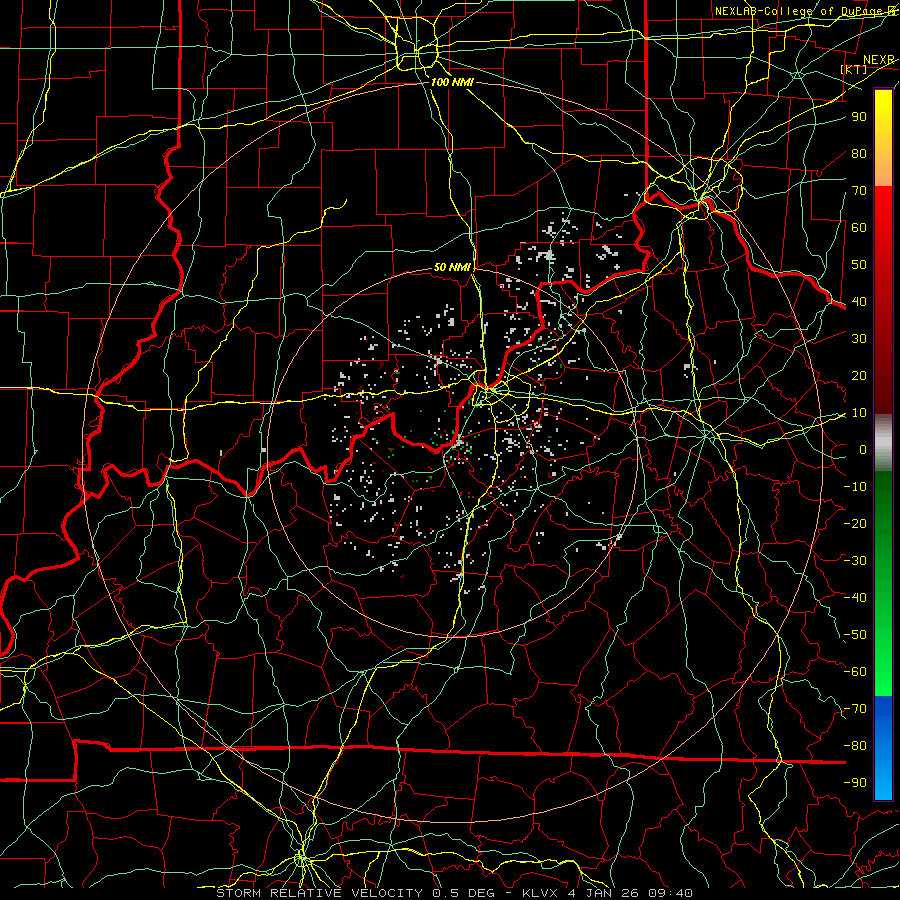Select the 0 value on the velocity scale

pos(863,449)
